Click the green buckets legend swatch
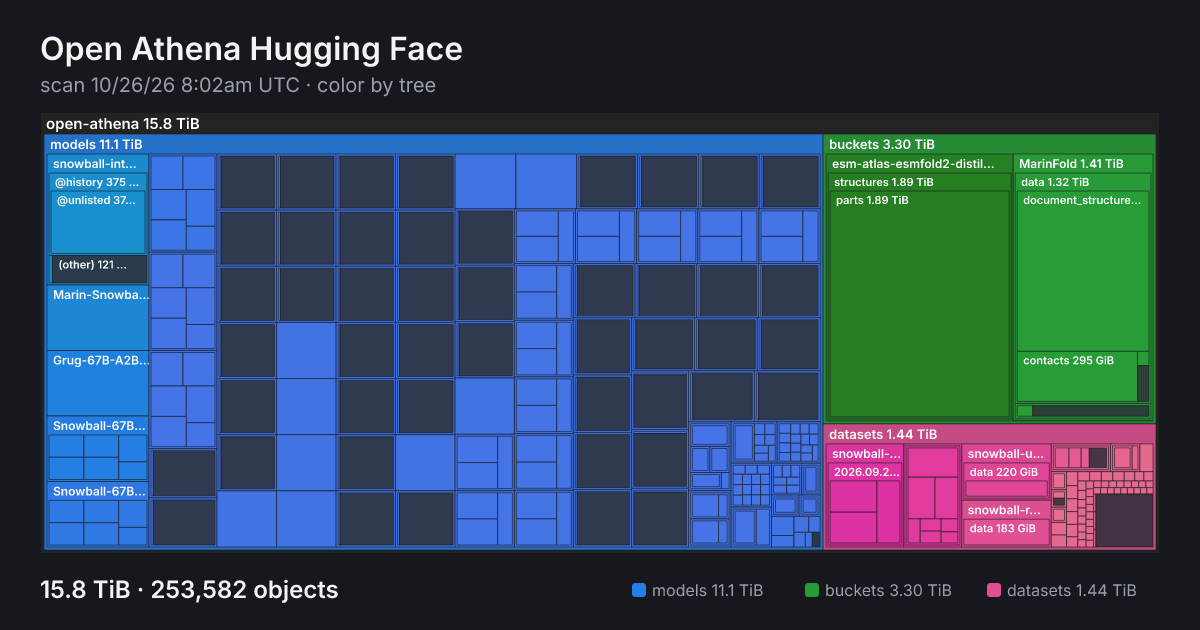This screenshot has height=630, width=1200. [x=812, y=590]
